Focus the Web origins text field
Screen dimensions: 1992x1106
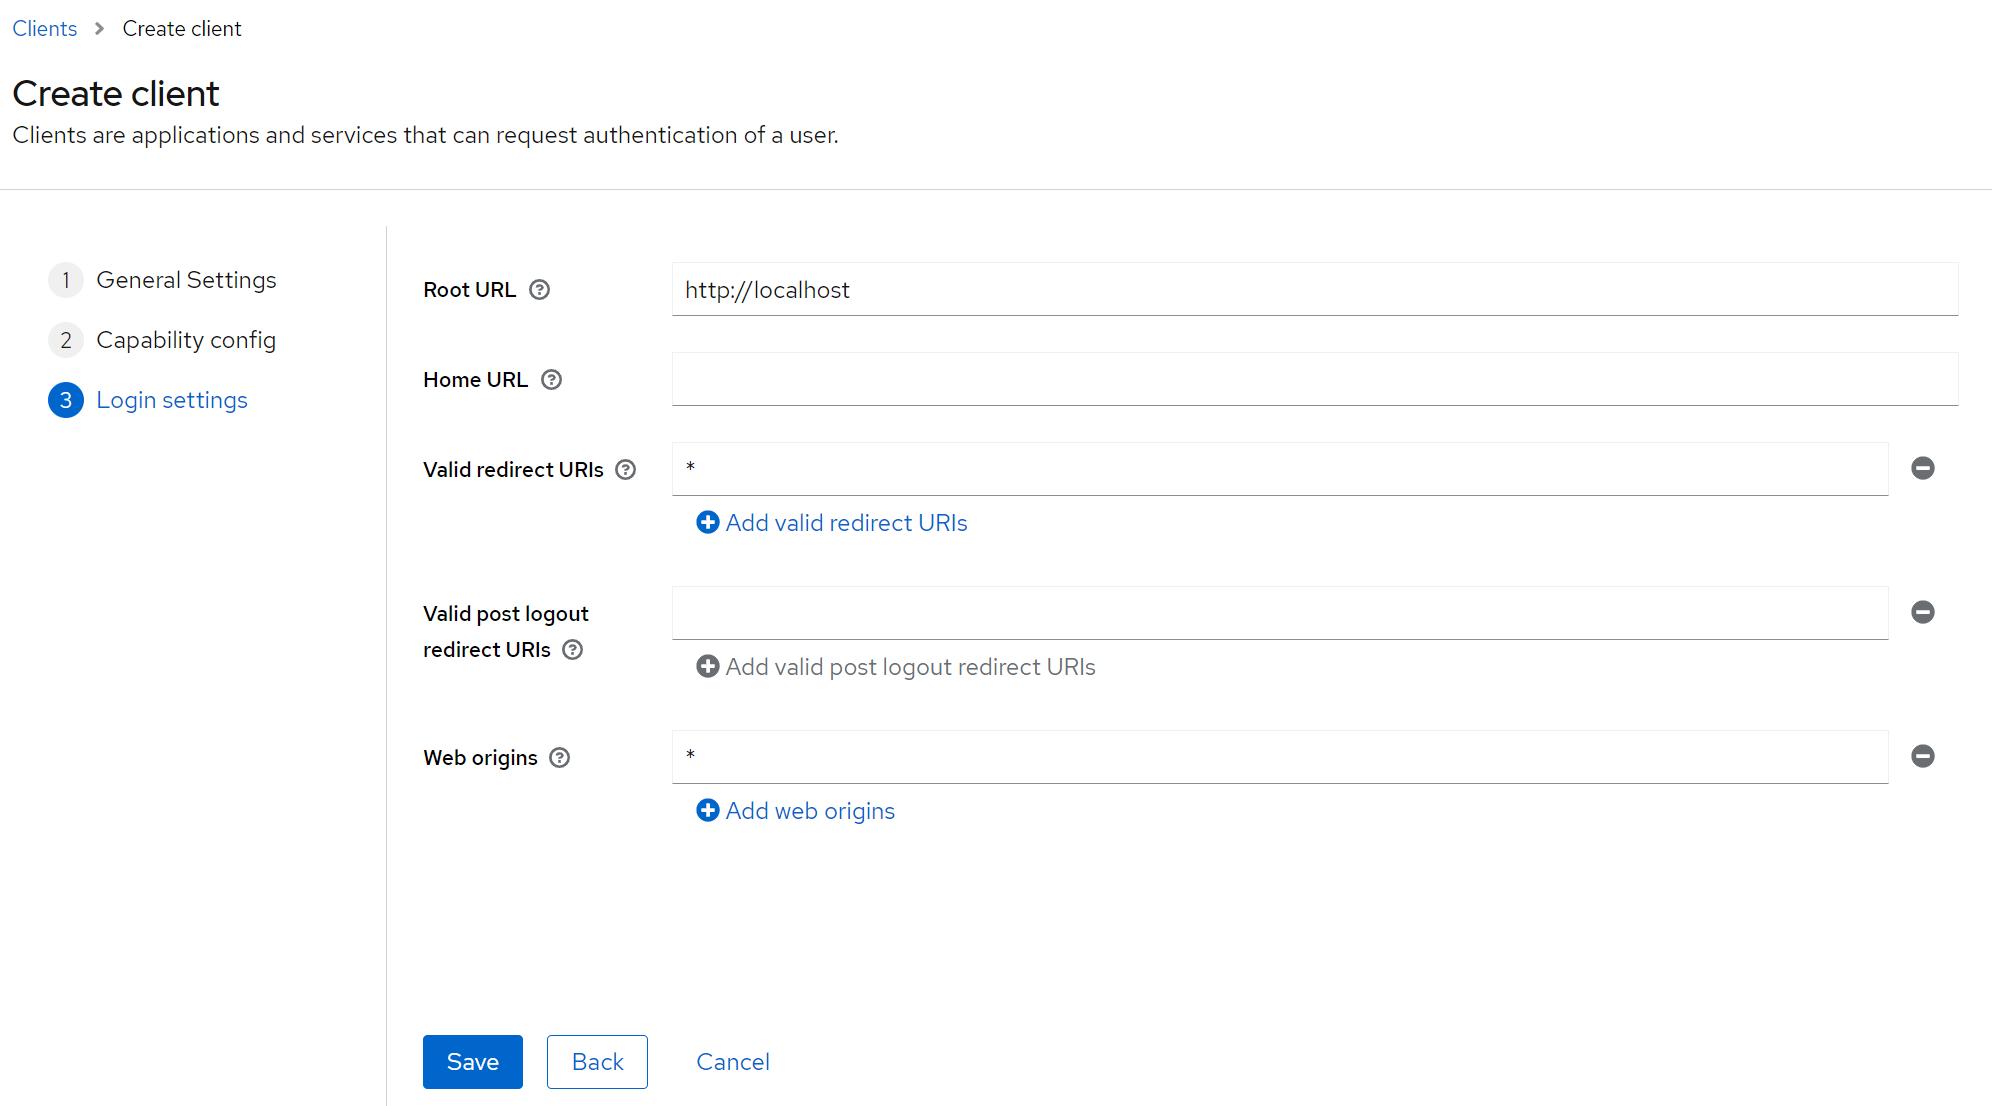[x=1280, y=757]
